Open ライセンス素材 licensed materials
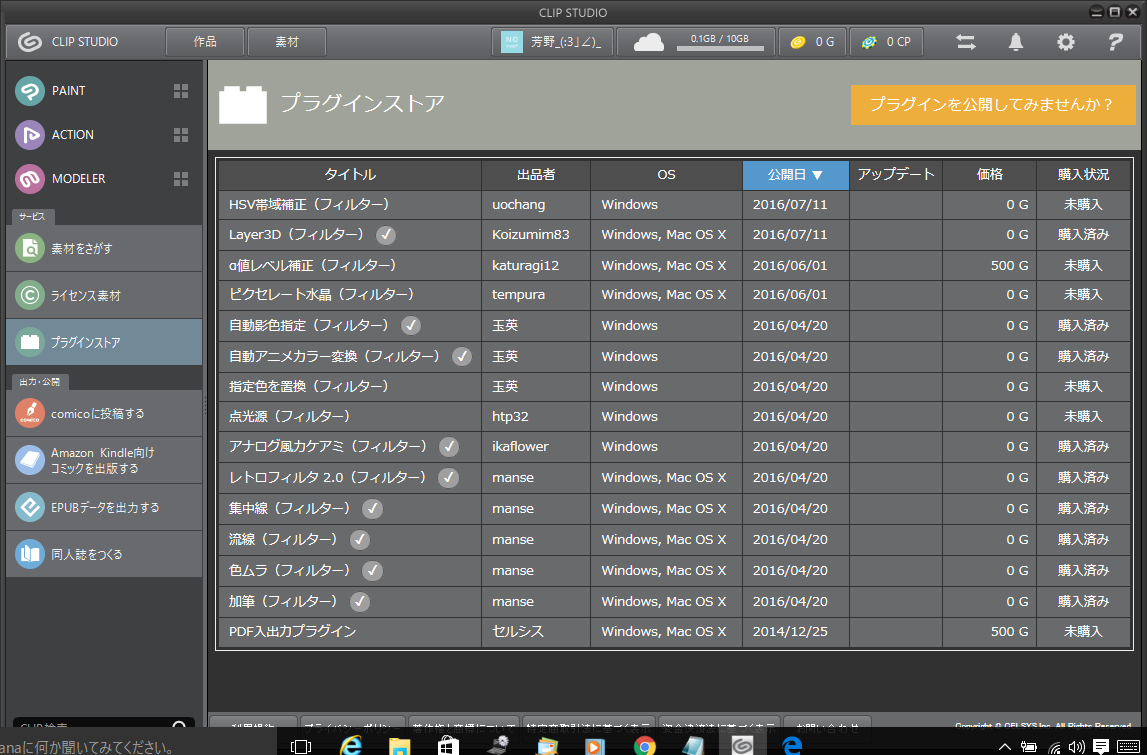 (x=104, y=296)
